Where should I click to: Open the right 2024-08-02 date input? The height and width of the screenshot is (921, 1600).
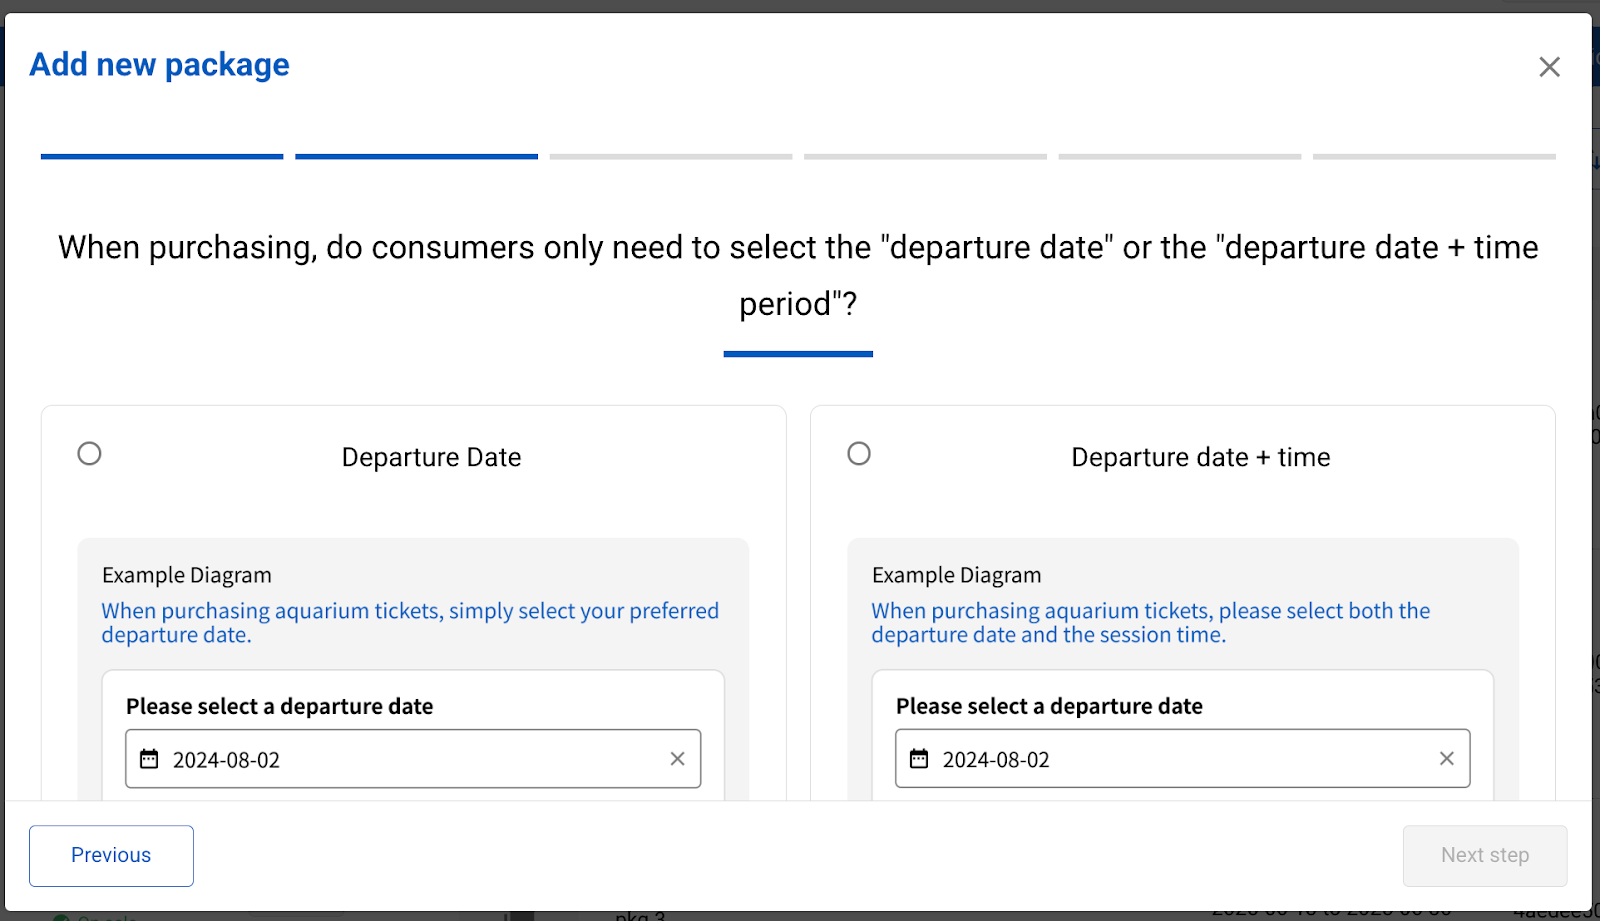click(1170, 760)
